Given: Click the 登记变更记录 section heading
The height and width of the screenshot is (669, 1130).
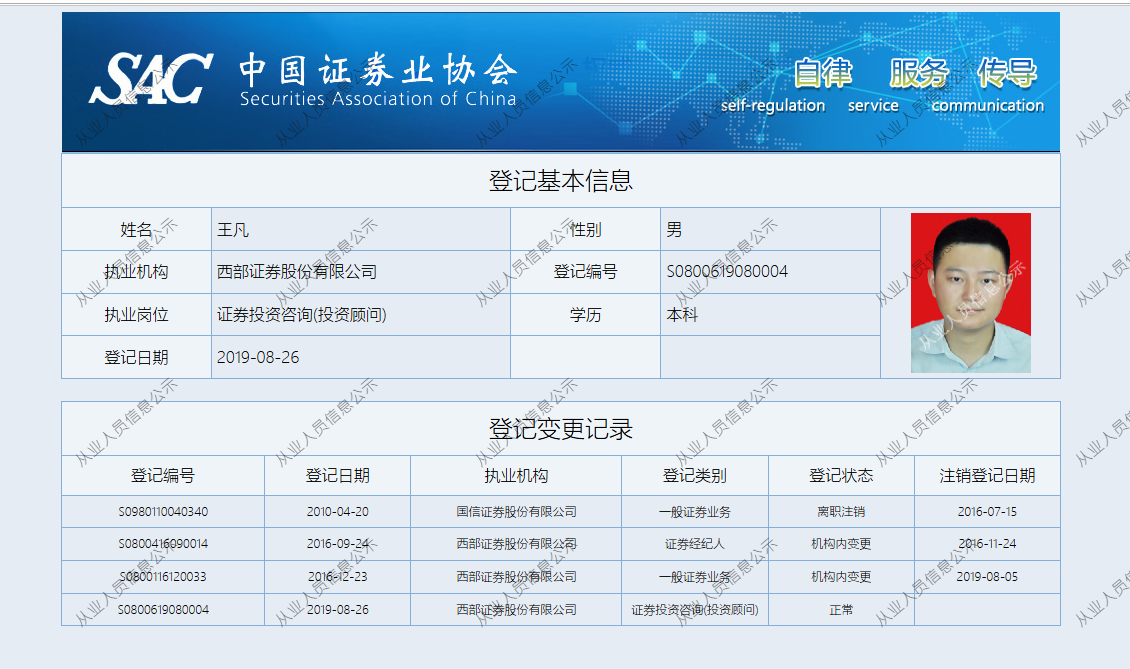Looking at the screenshot, I should click(x=560, y=429).
